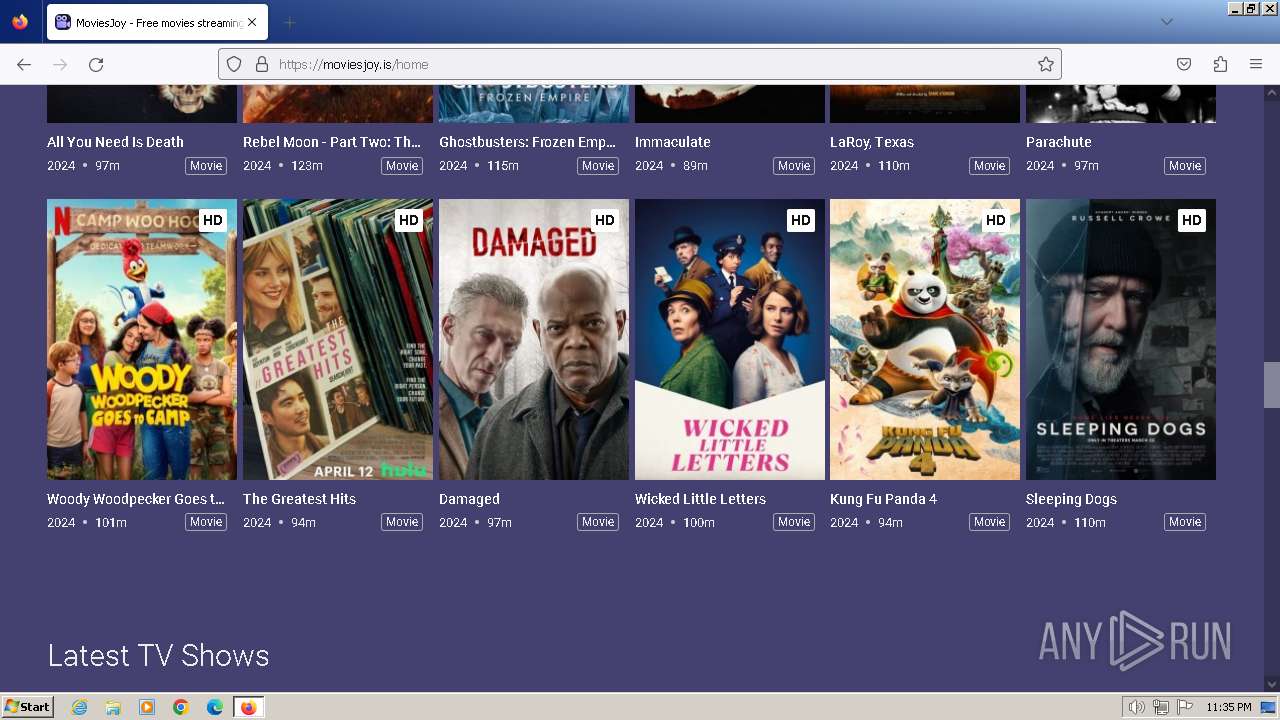Viewport: 1280px width, 720px height.
Task: Click the scrollbar down arrow
Action: (x=1271, y=684)
